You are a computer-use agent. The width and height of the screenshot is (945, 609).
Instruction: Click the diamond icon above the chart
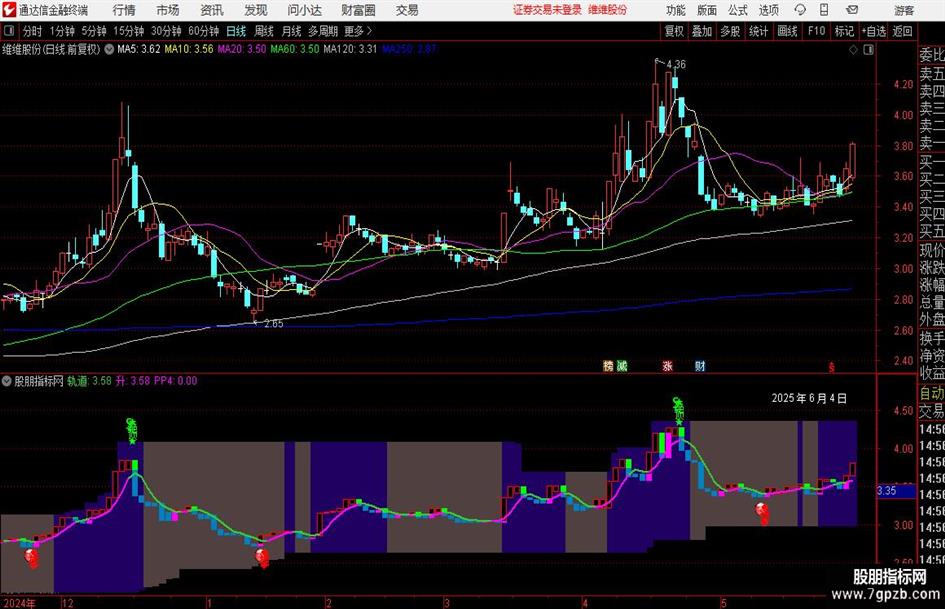pyautogui.click(x=853, y=50)
